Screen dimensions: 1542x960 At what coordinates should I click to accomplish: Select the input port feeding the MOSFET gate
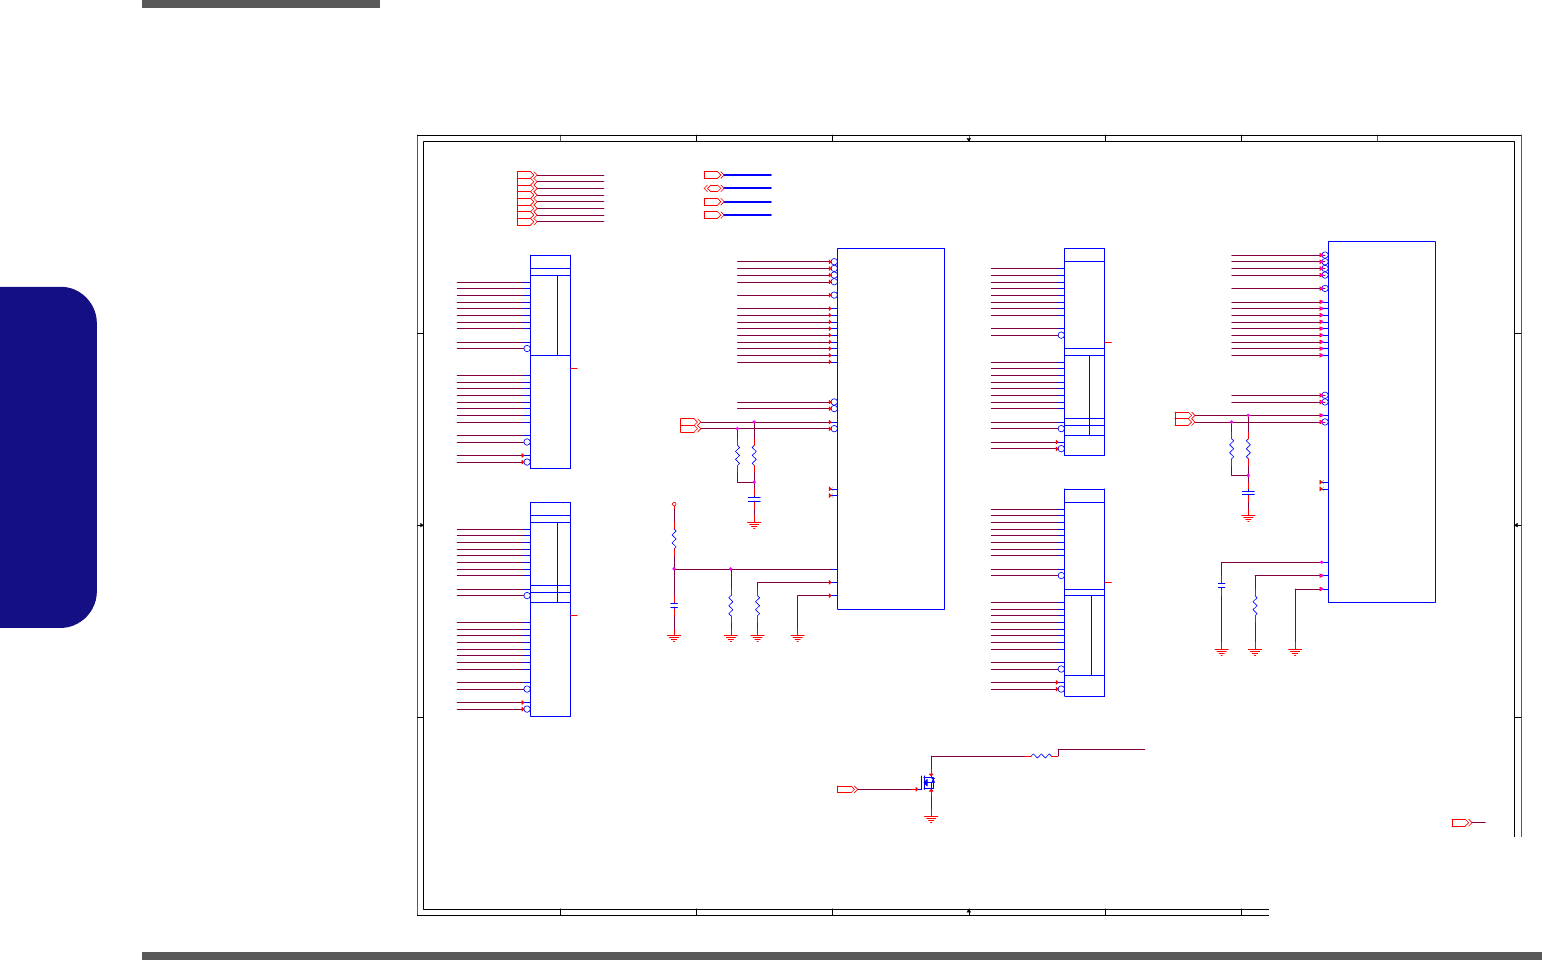pyautogui.click(x=846, y=790)
